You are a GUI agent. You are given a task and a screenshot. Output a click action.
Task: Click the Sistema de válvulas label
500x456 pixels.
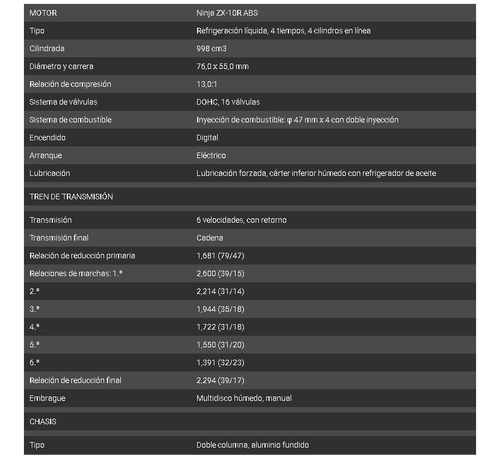click(63, 102)
